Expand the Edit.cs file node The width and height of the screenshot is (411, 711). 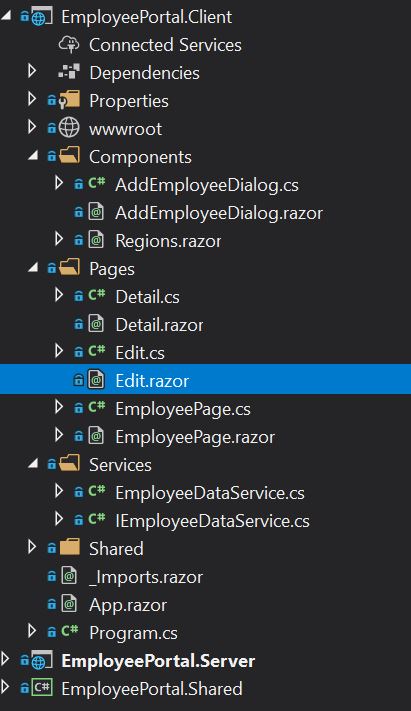coord(59,352)
